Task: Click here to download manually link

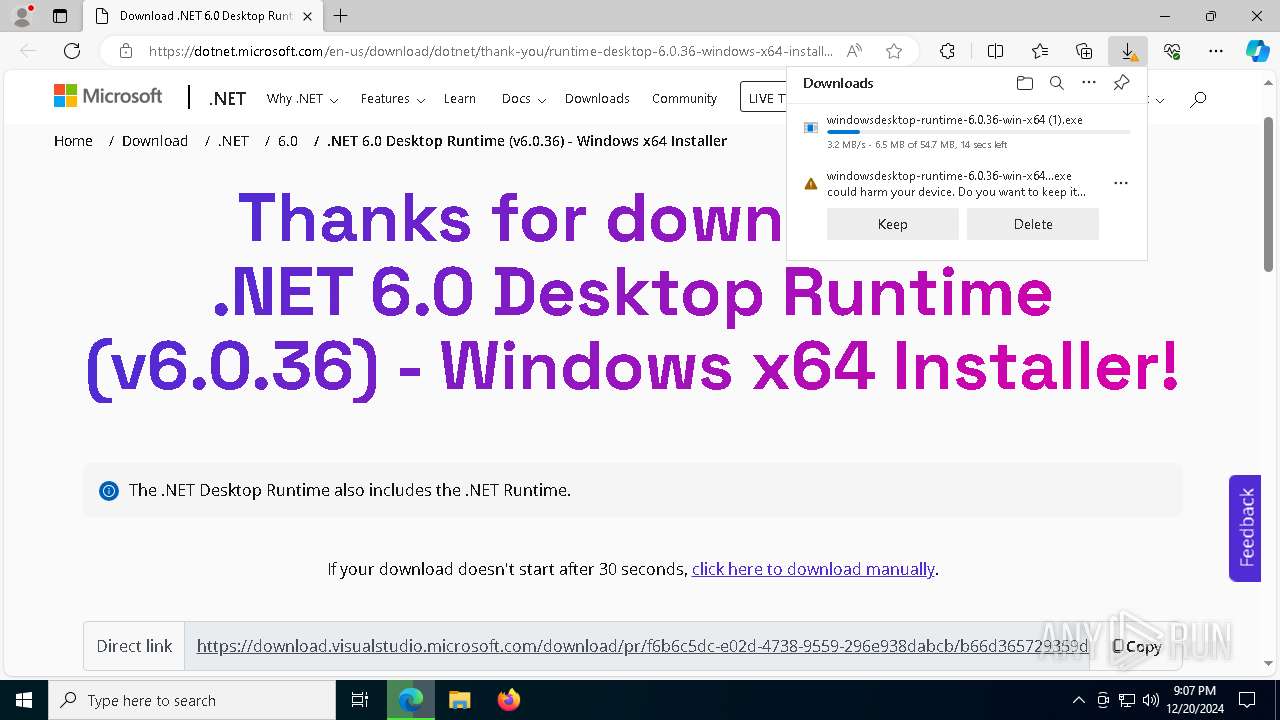Action: [x=813, y=569]
